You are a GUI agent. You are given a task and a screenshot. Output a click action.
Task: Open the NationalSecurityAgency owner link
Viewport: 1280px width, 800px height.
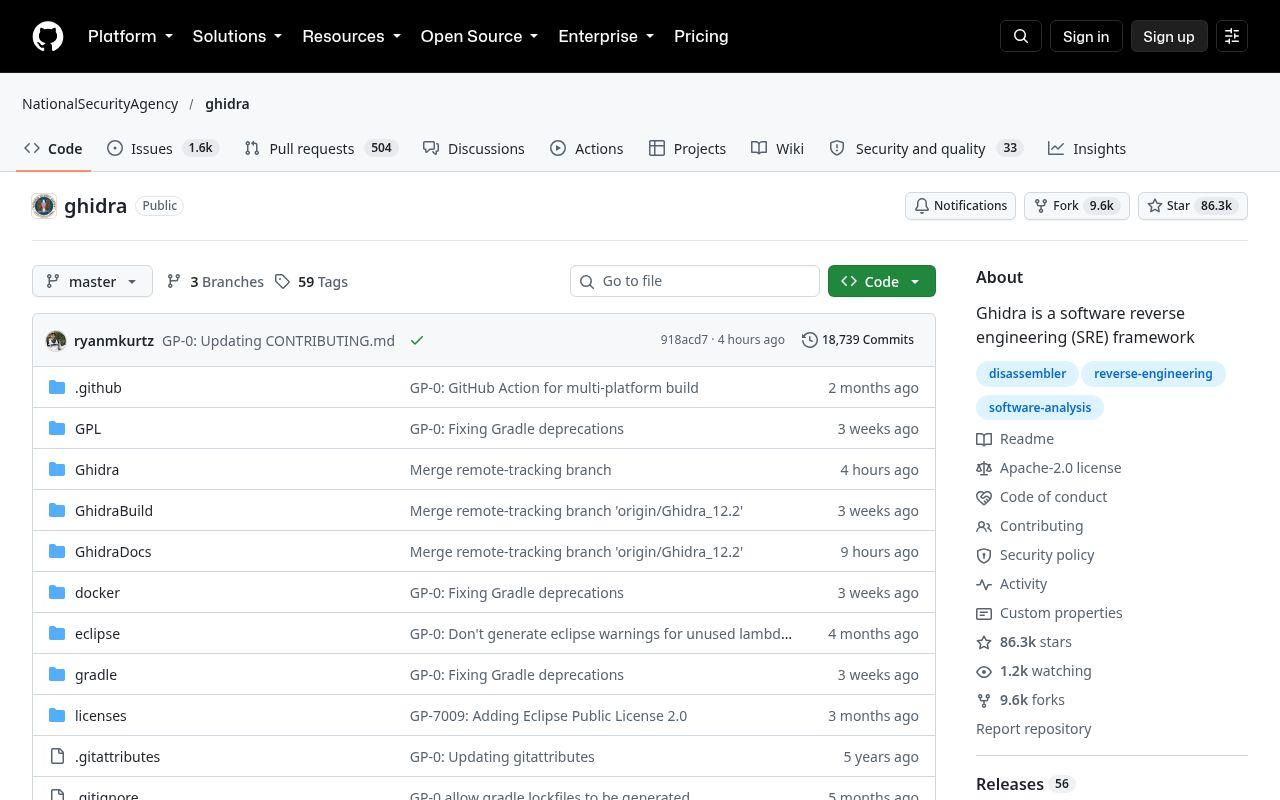click(100, 104)
